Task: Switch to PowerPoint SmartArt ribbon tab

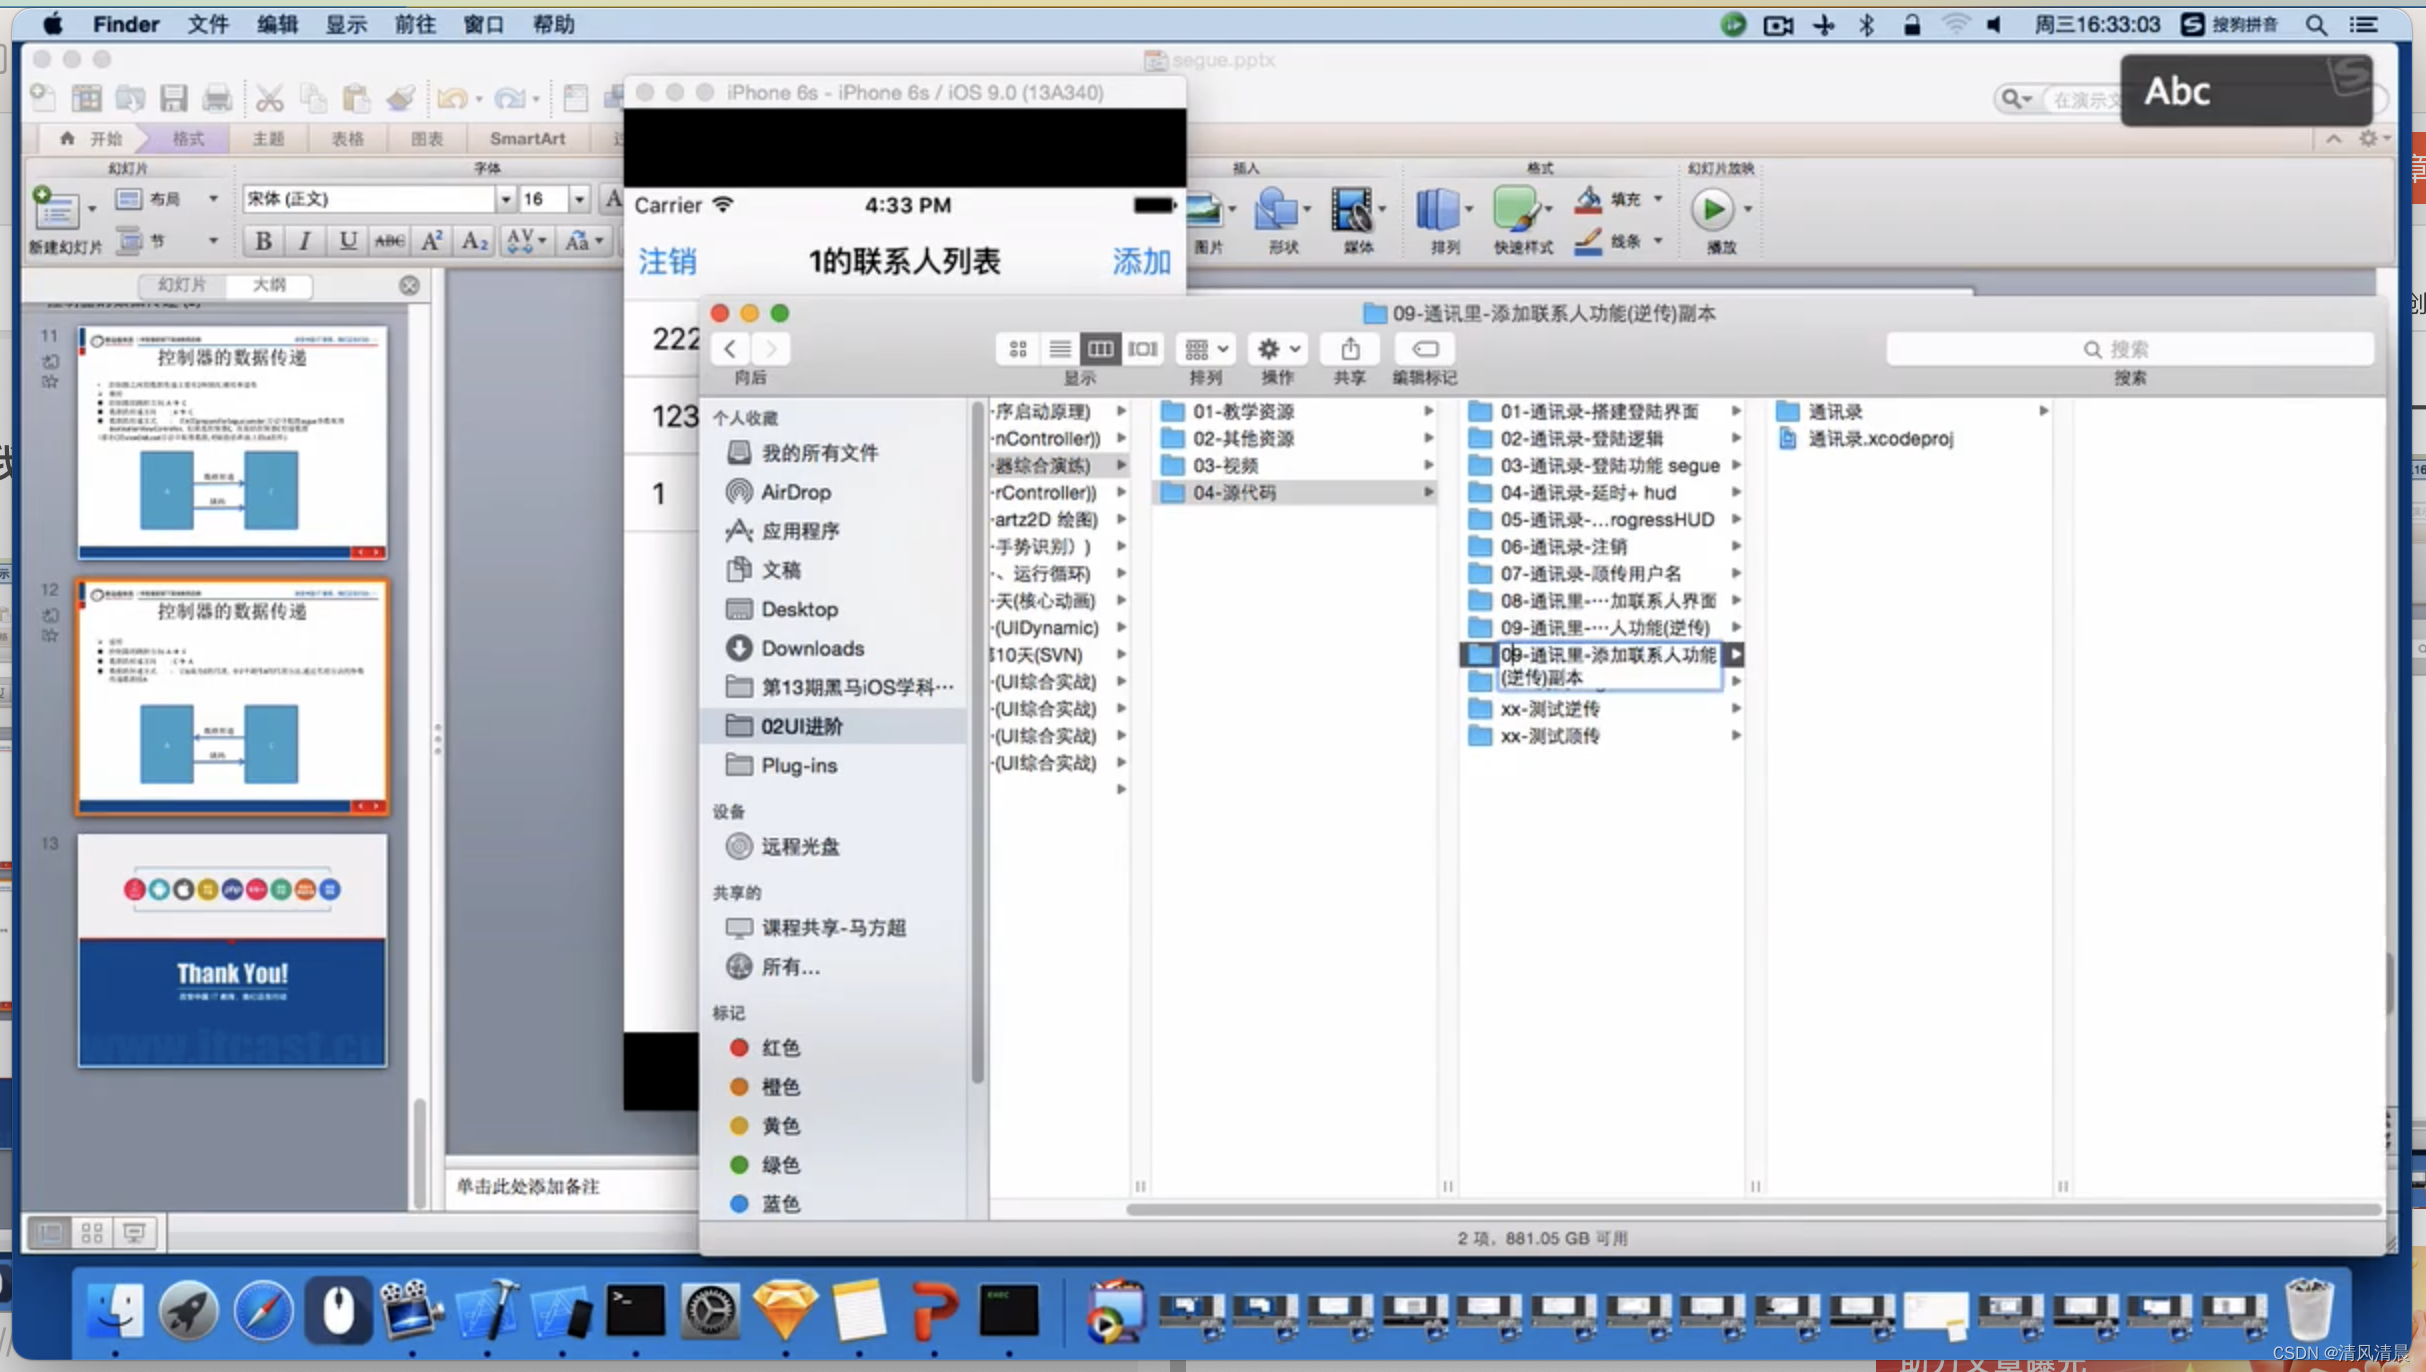Action: pyautogui.click(x=527, y=138)
